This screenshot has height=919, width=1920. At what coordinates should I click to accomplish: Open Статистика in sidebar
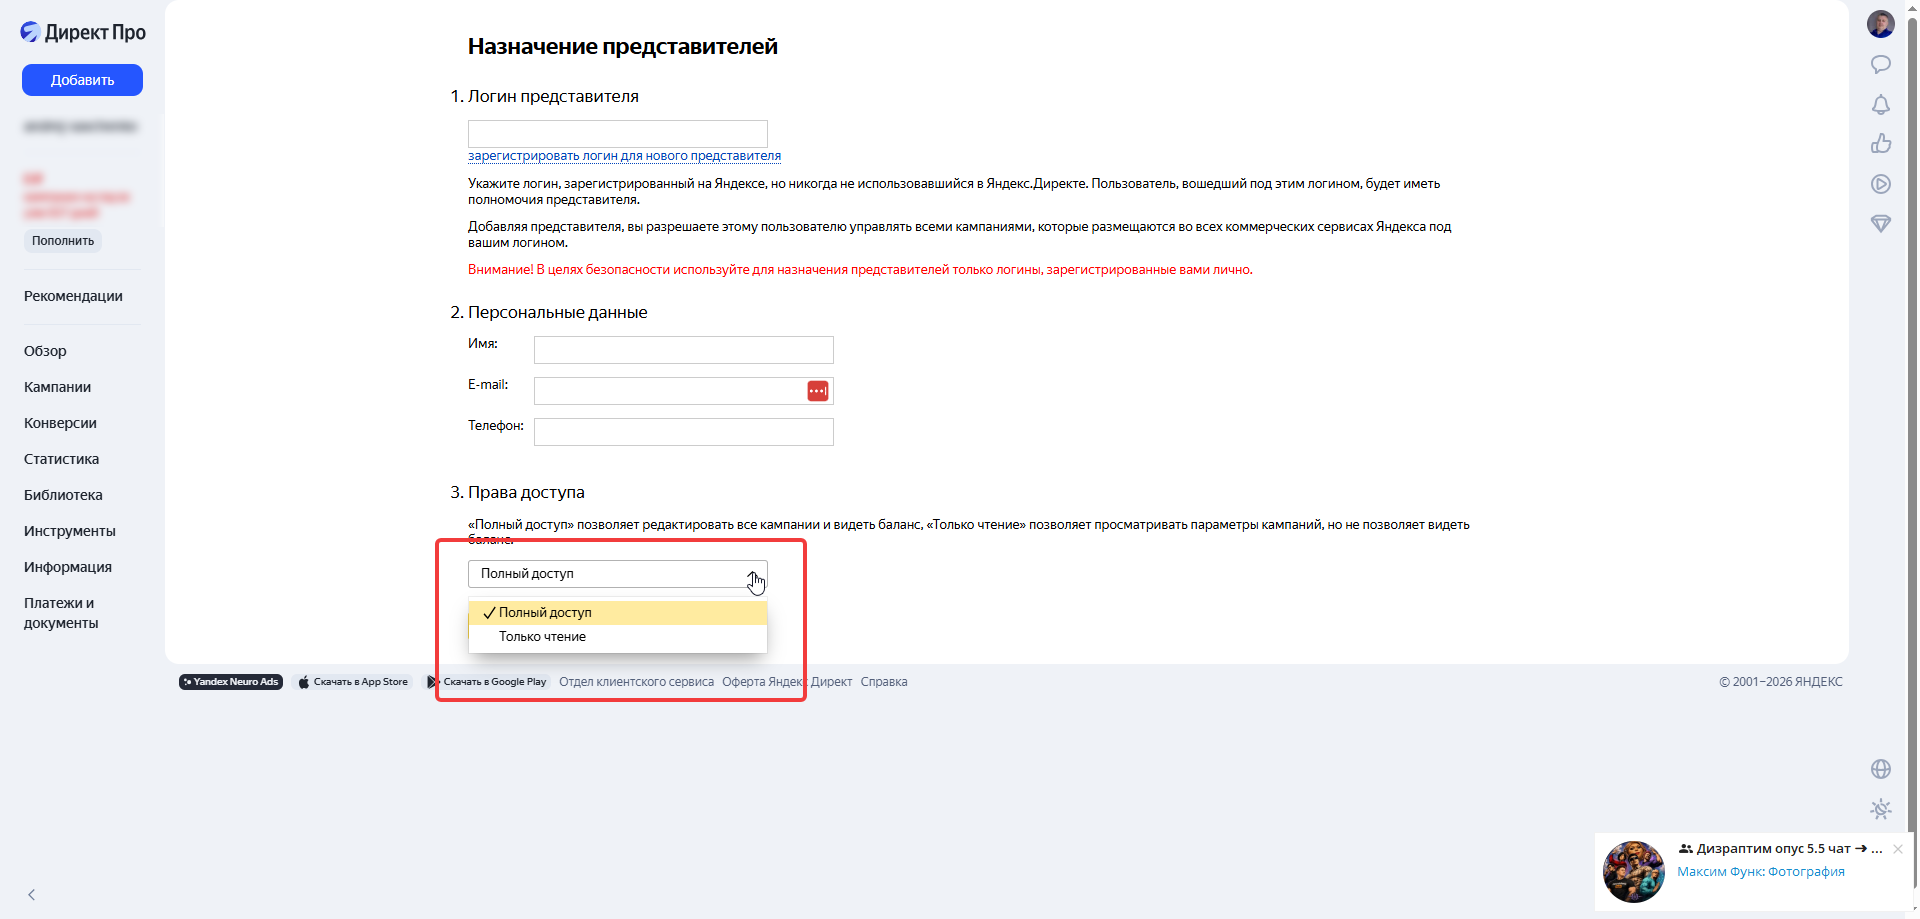[61, 459]
